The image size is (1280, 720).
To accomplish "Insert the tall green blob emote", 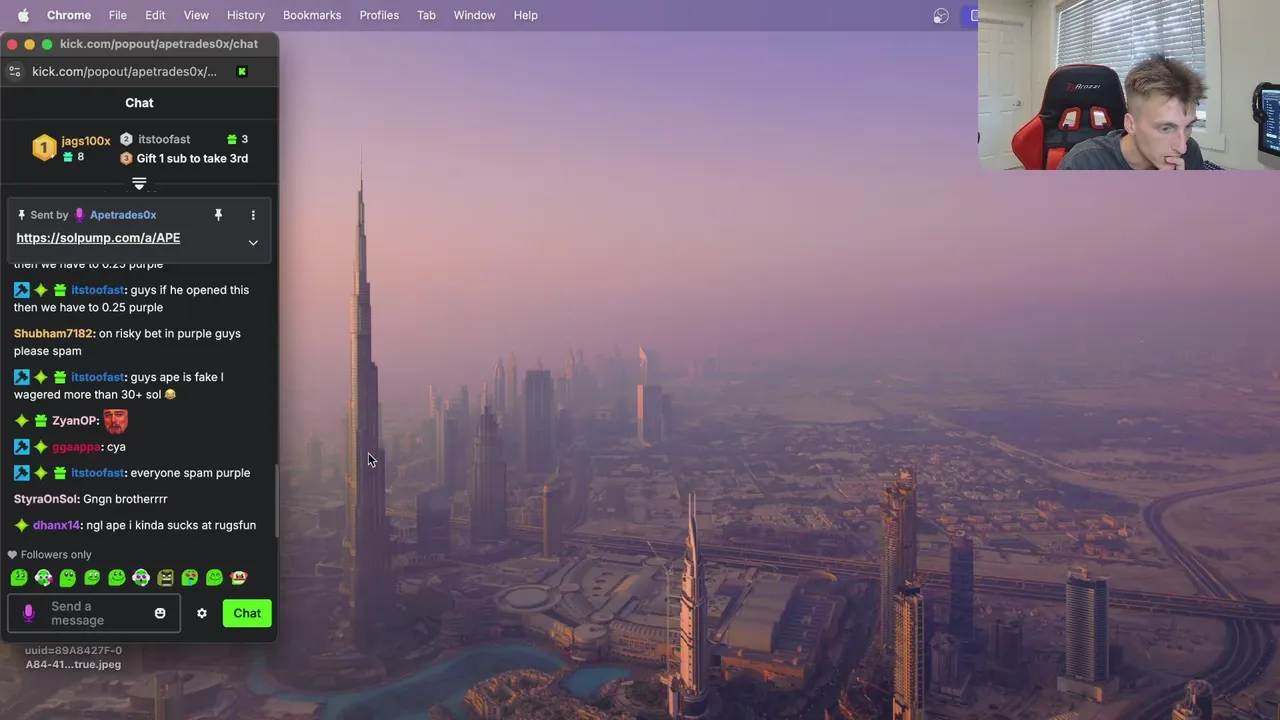I will click(68, 577).
